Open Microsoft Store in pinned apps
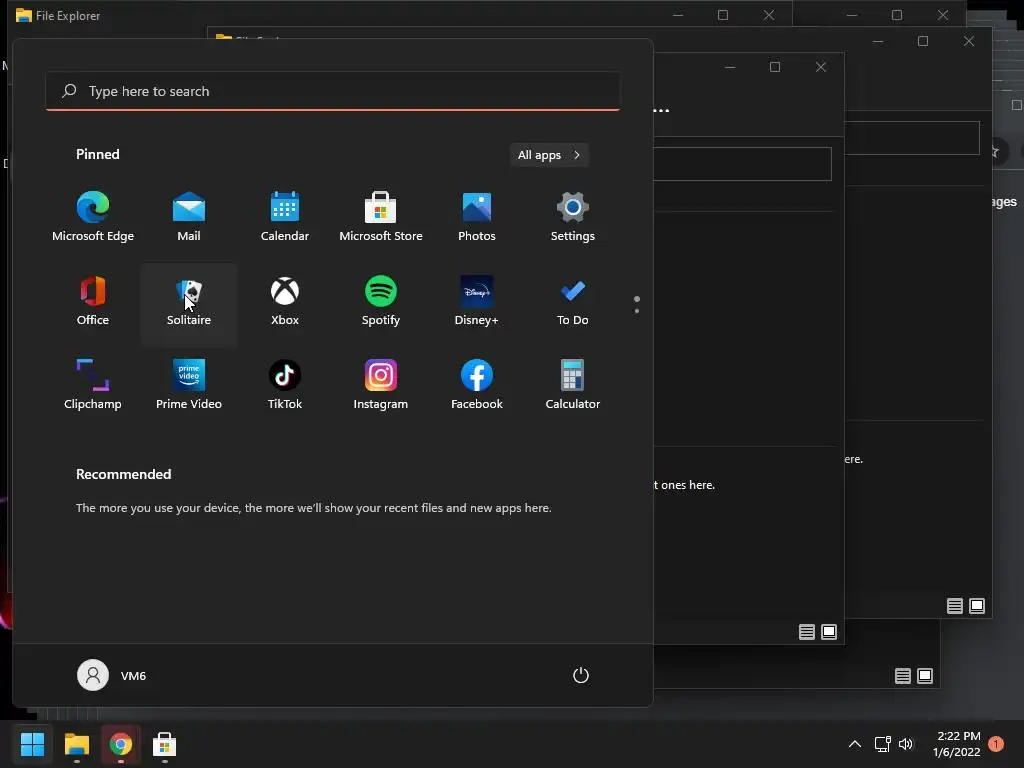The height and width of the screenshot is (768, 1024). [x=381, y=217]
